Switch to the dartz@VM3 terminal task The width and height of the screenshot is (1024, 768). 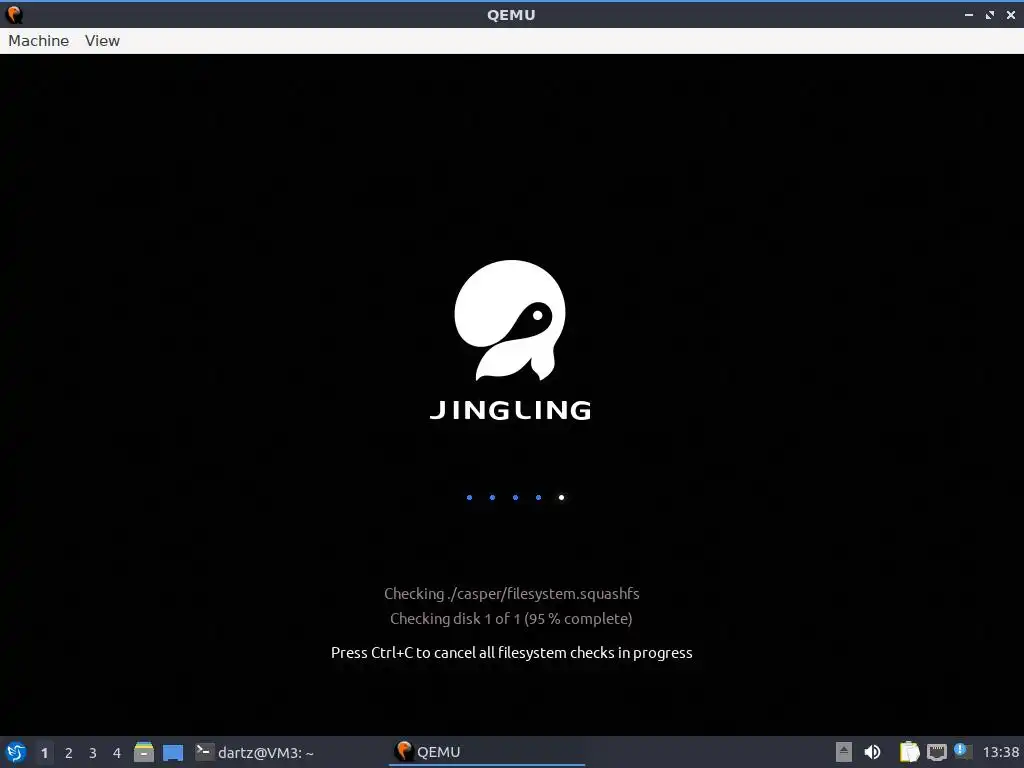click(x=255, y=752)
